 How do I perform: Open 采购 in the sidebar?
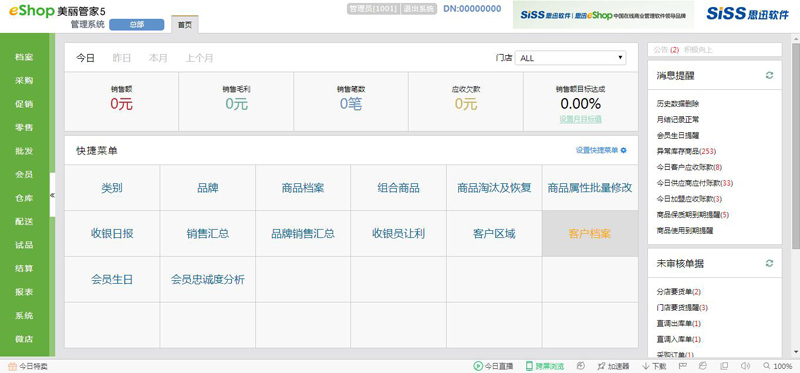click(24, 81)
